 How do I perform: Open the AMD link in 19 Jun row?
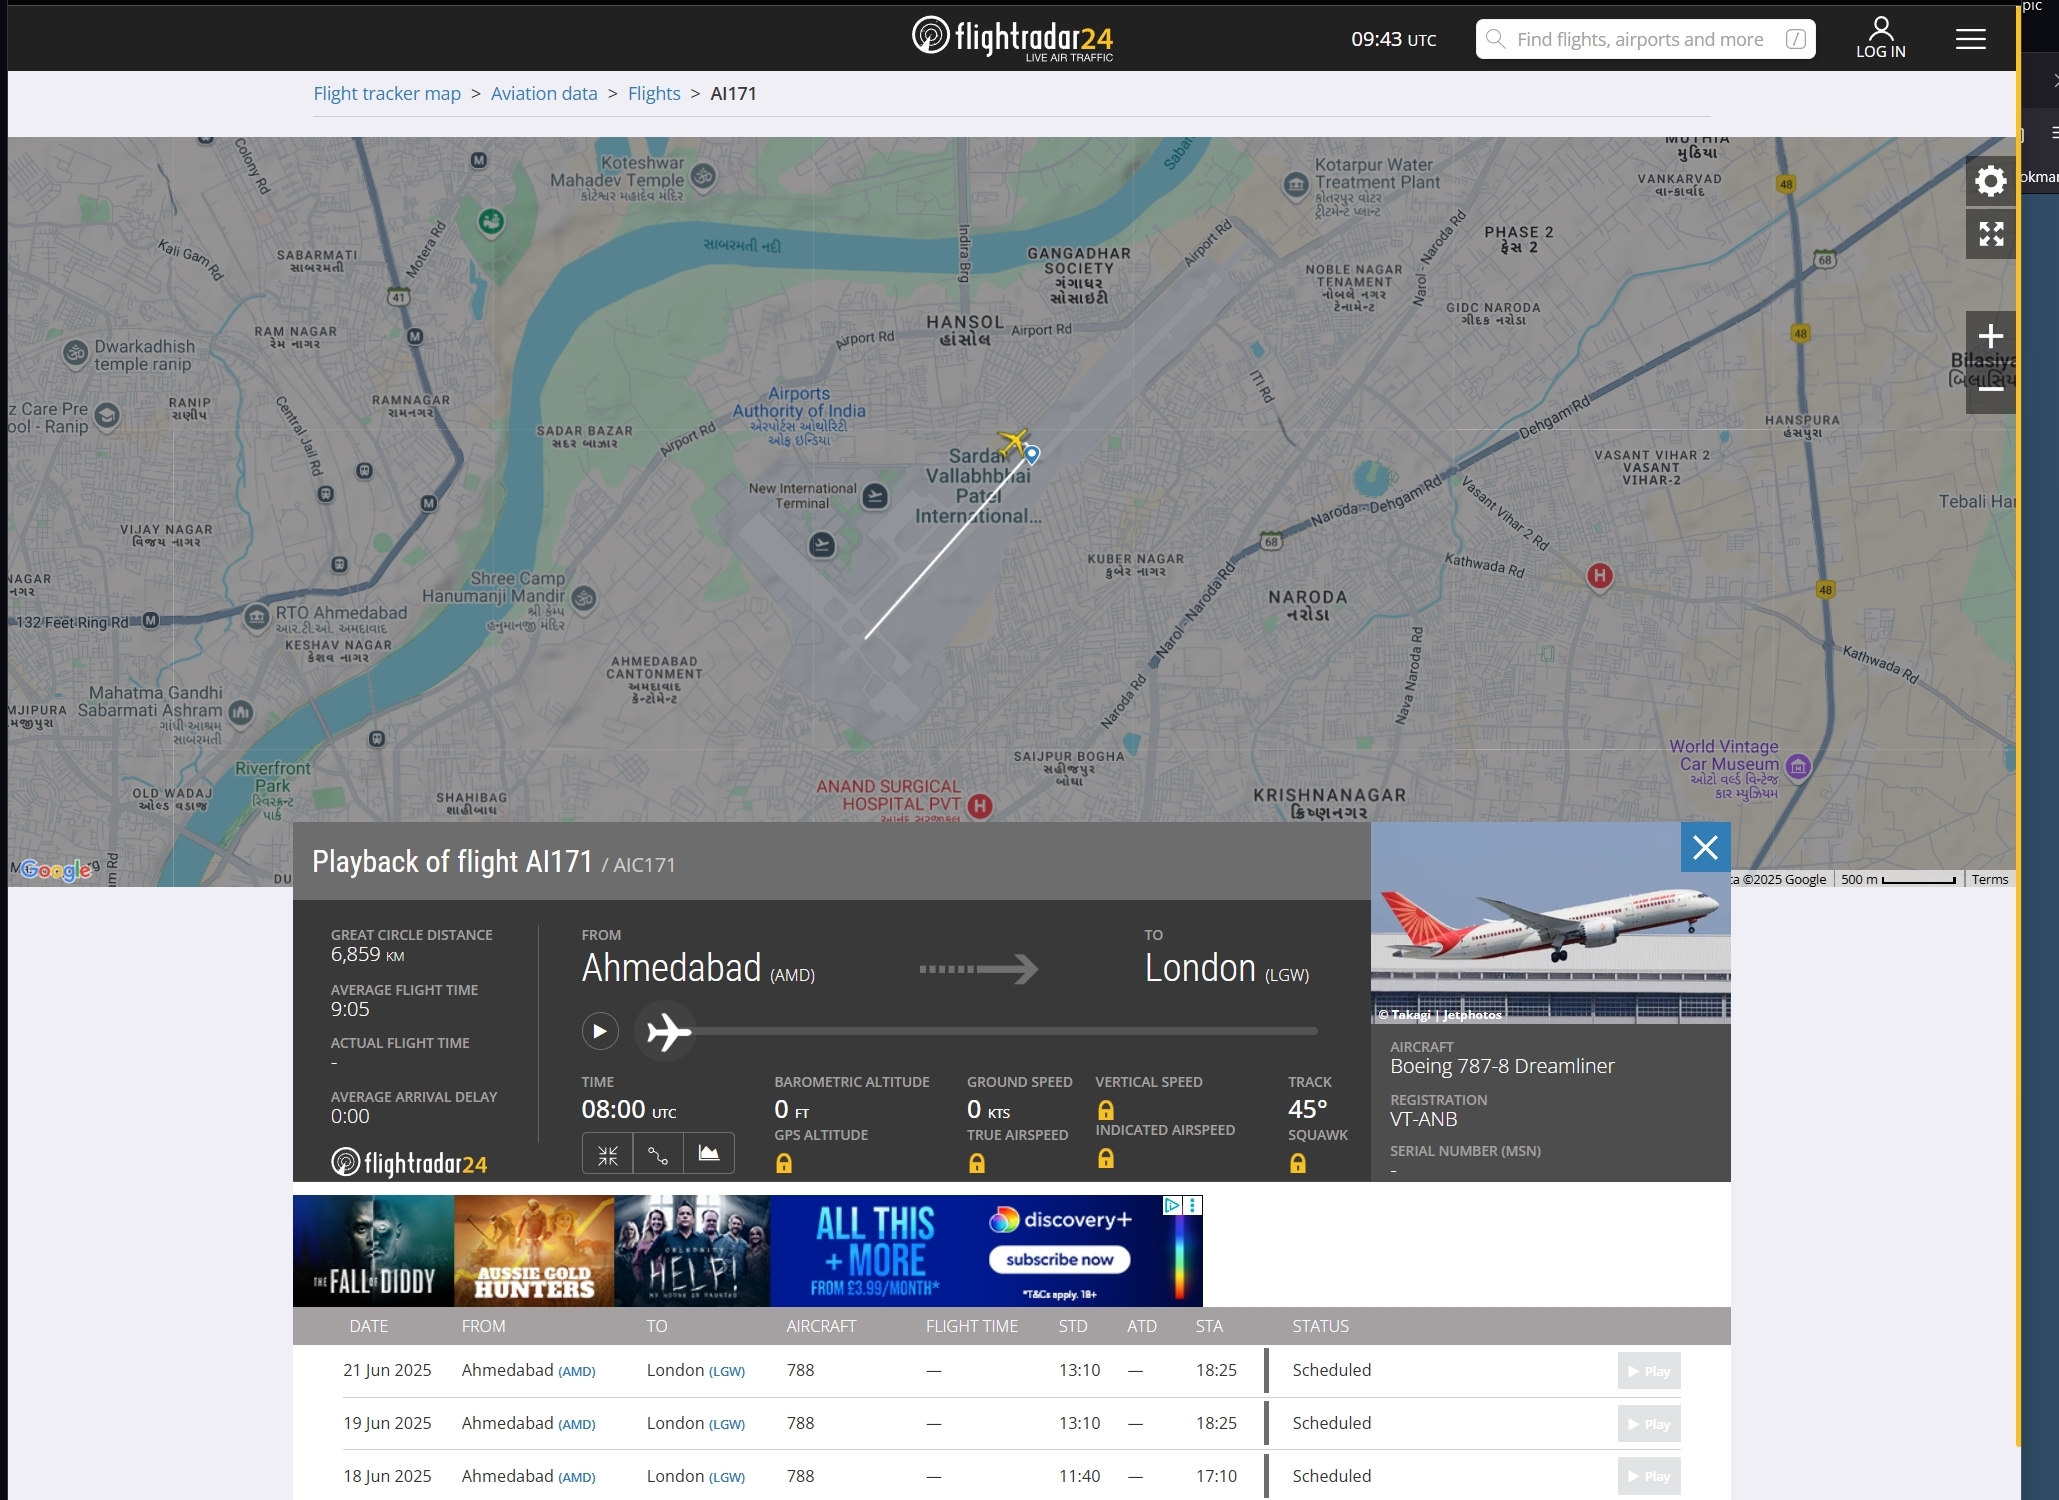tap(577, 1425)
